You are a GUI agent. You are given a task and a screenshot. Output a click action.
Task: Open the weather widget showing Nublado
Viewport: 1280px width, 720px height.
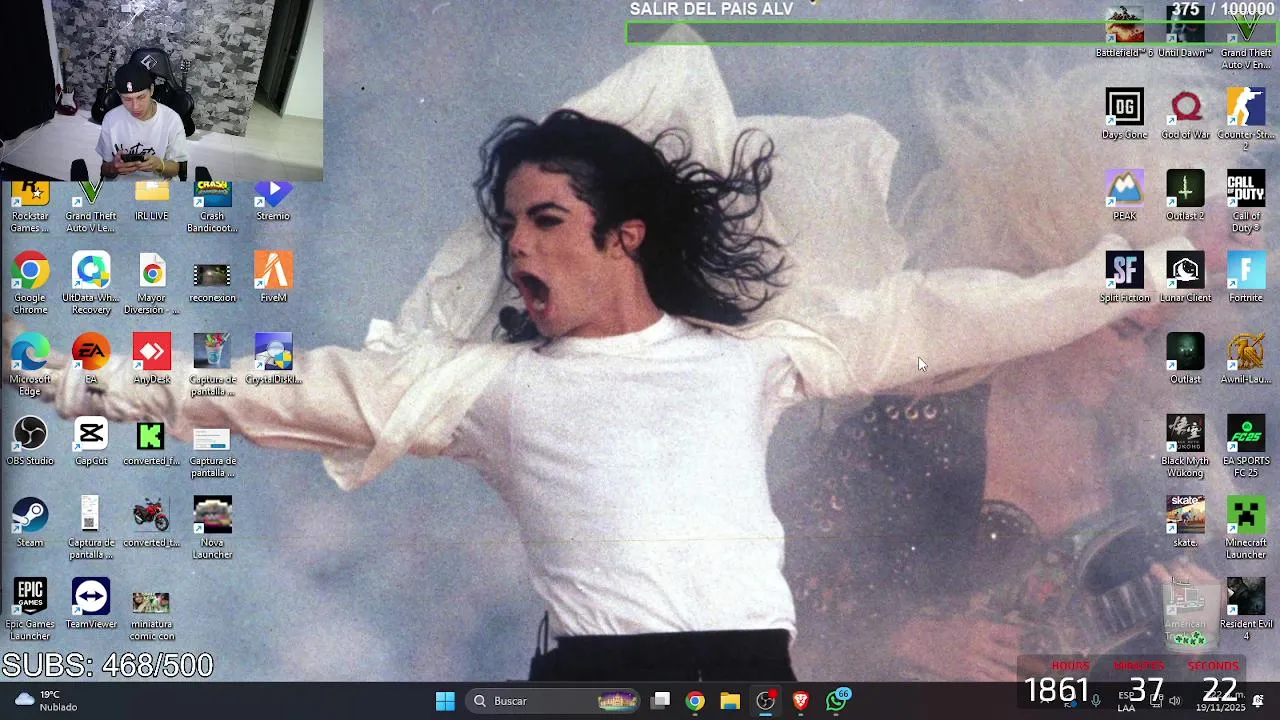[x=45, y=701]
